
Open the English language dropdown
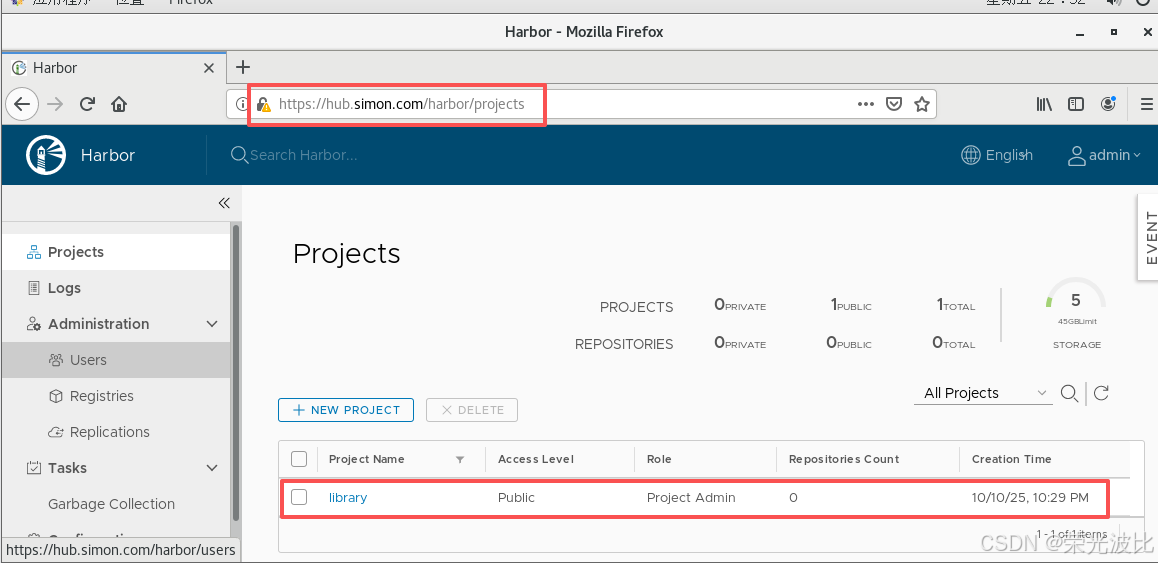pyautogui.click(x=997, y=155)
